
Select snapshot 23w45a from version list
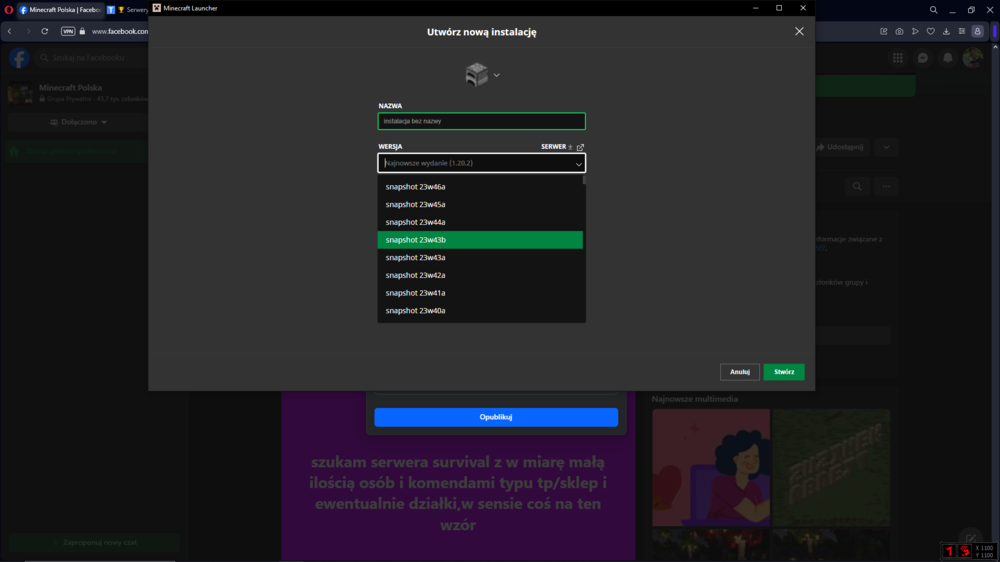[480, 205]
